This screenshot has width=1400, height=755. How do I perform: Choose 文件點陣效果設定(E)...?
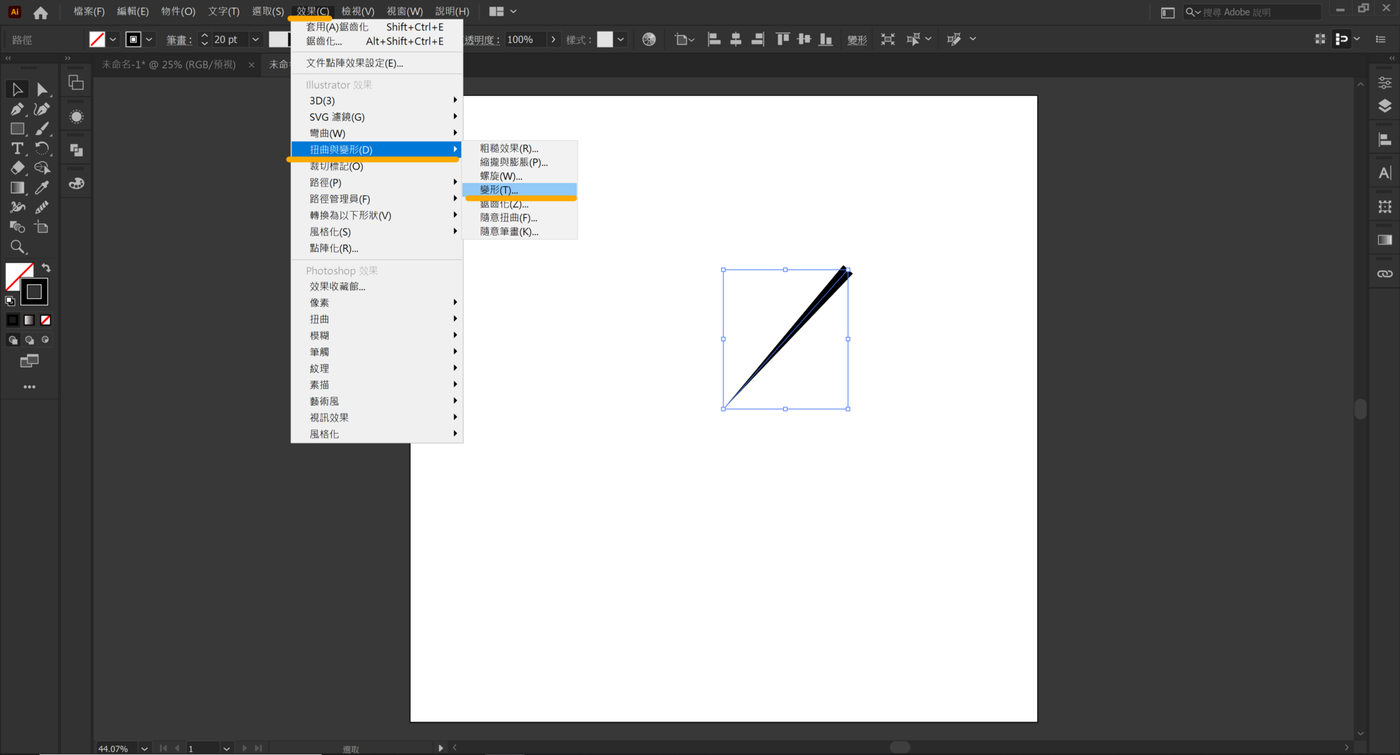pos(376,63)
